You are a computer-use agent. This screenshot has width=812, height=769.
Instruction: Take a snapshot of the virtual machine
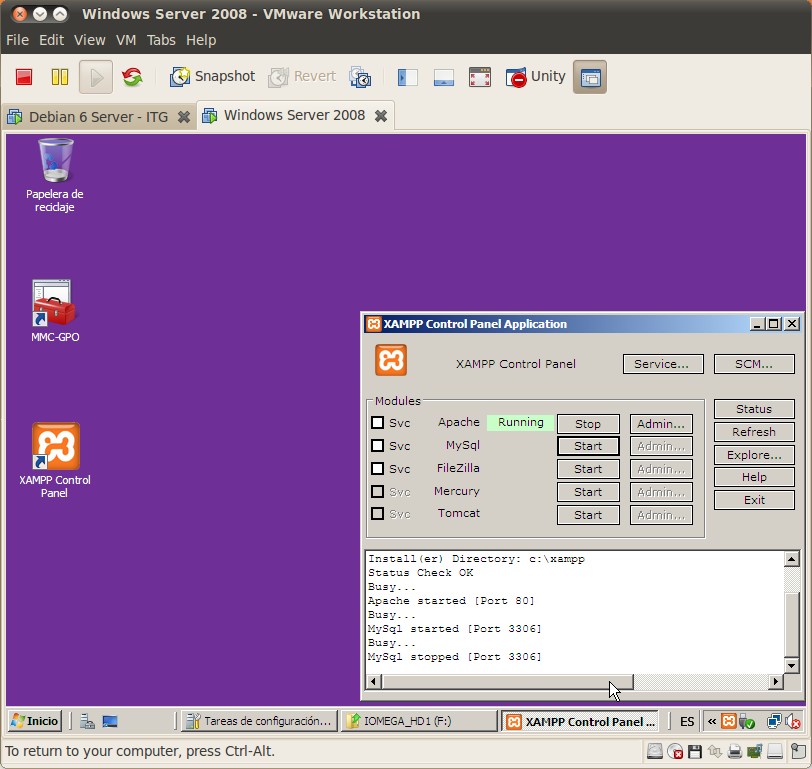(x=212, y=76)
